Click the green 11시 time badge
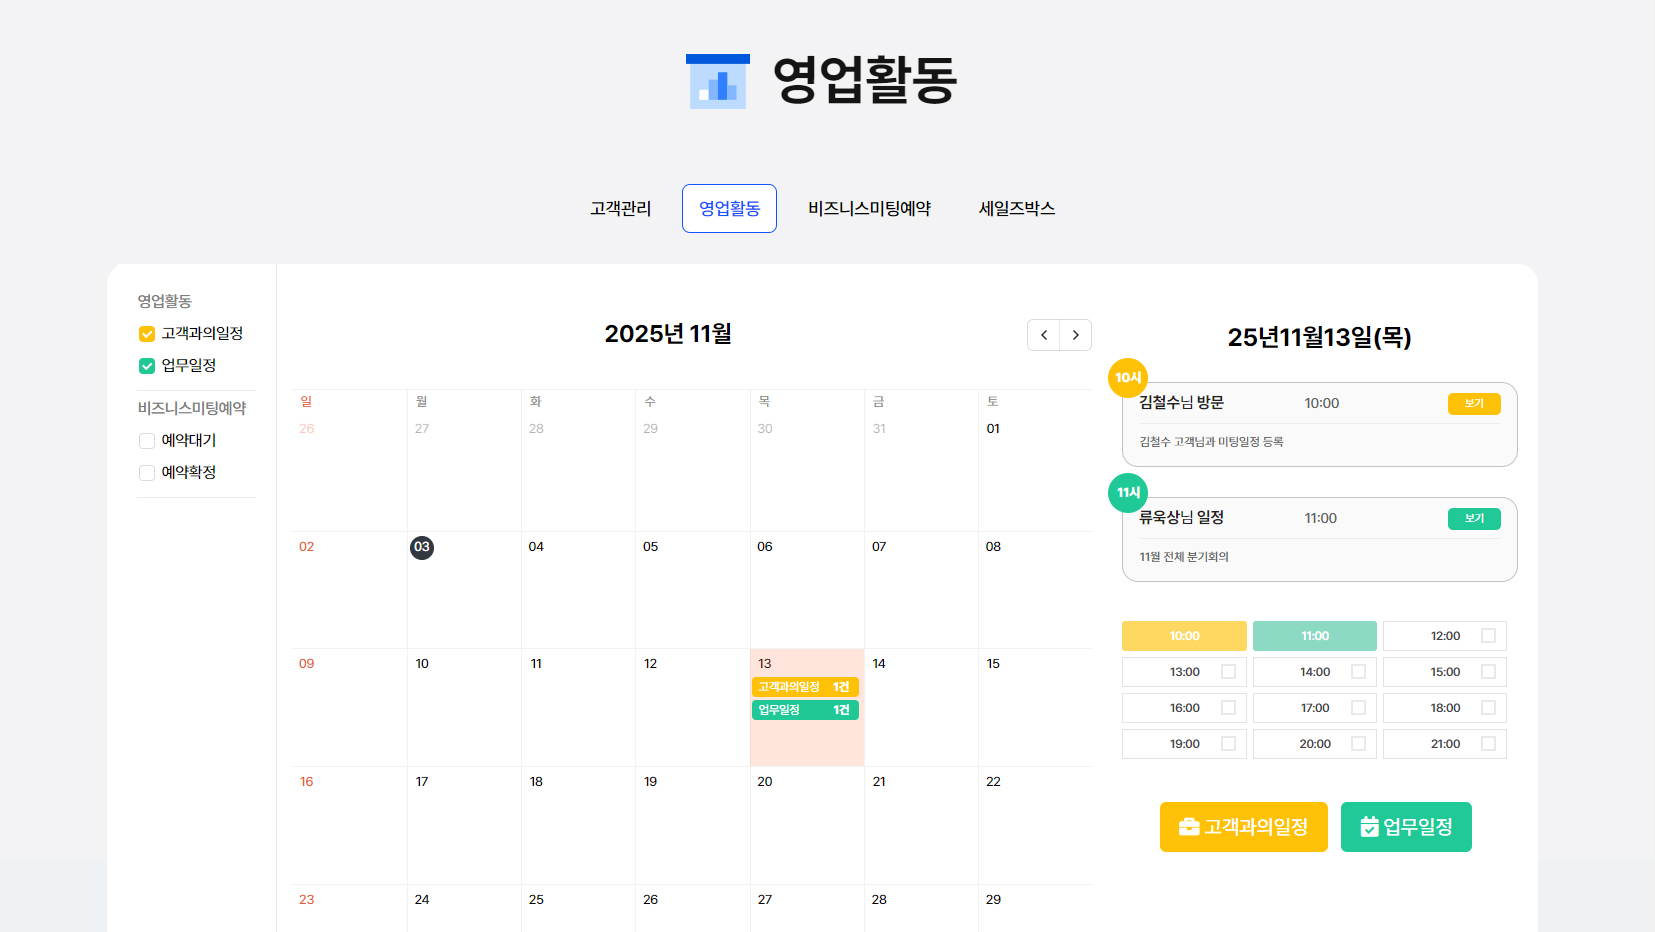 click(x=1128, y=493)
